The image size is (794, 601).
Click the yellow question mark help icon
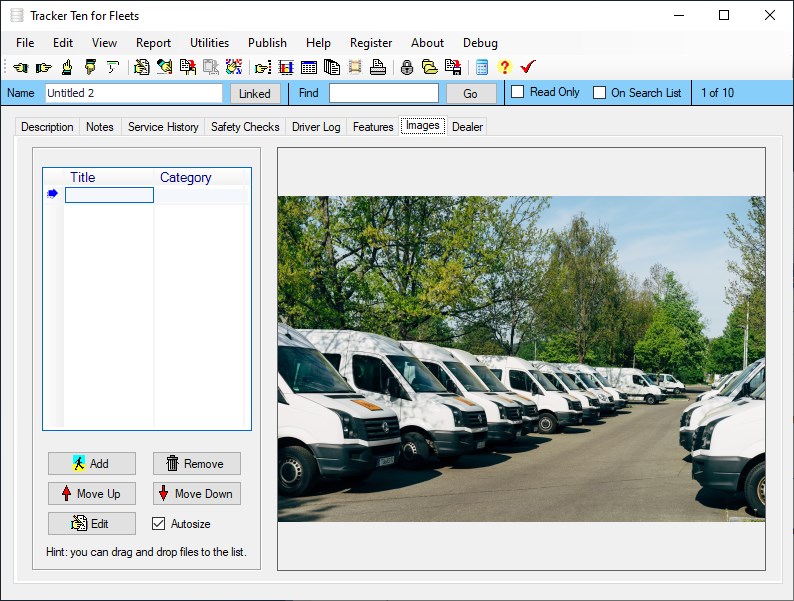click(x=504, y=67)
